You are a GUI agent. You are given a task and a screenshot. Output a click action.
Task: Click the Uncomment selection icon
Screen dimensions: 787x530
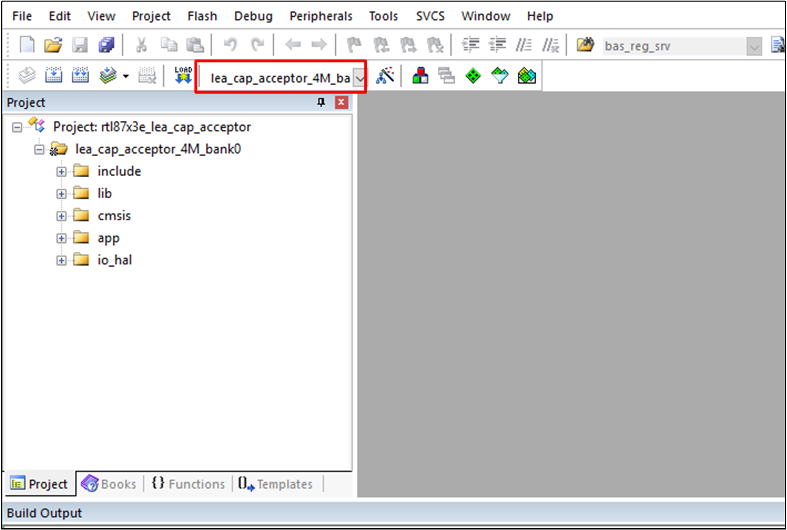[x=551, y=45]
